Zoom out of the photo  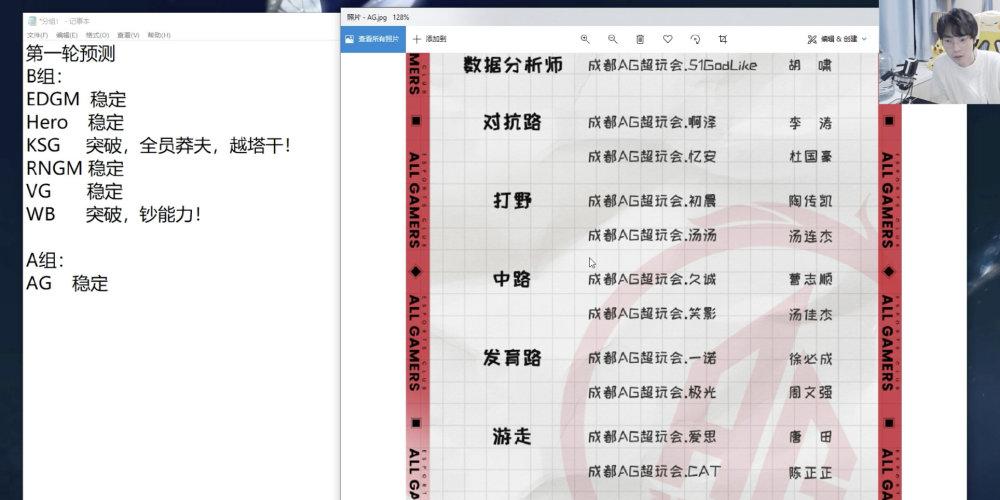612,39
